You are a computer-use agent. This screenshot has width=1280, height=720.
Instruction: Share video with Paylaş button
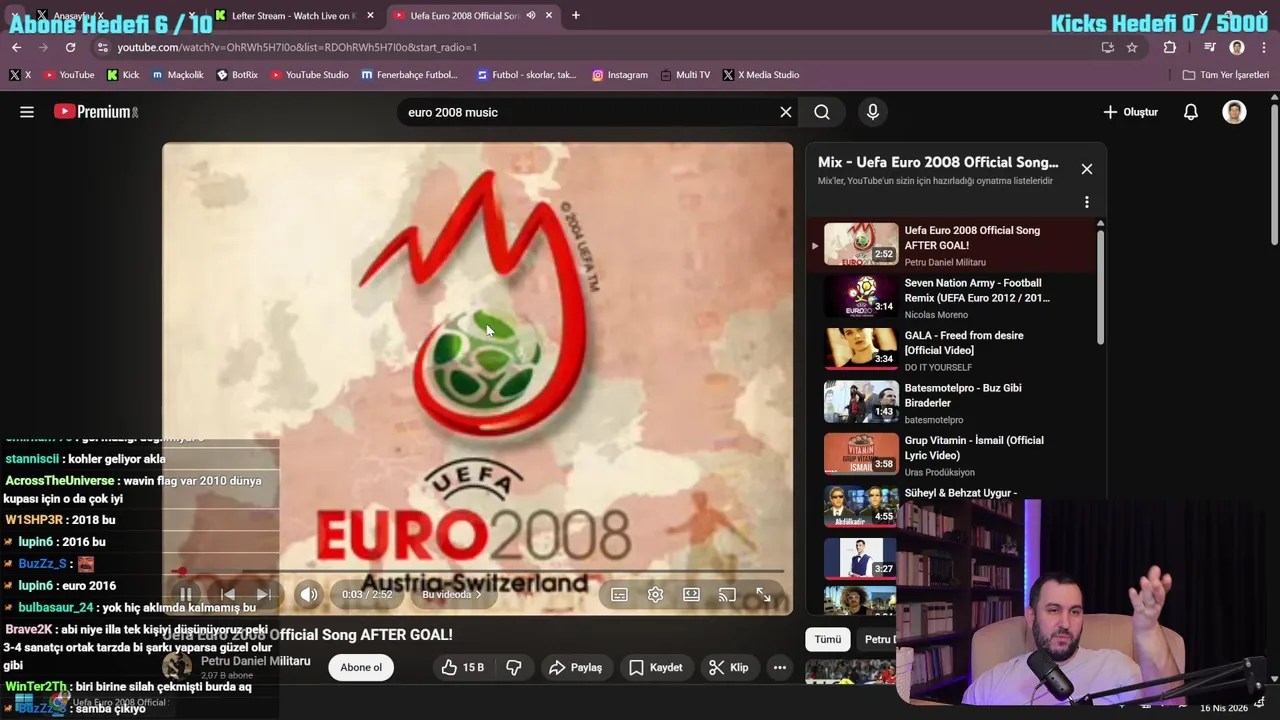[576, 668]
